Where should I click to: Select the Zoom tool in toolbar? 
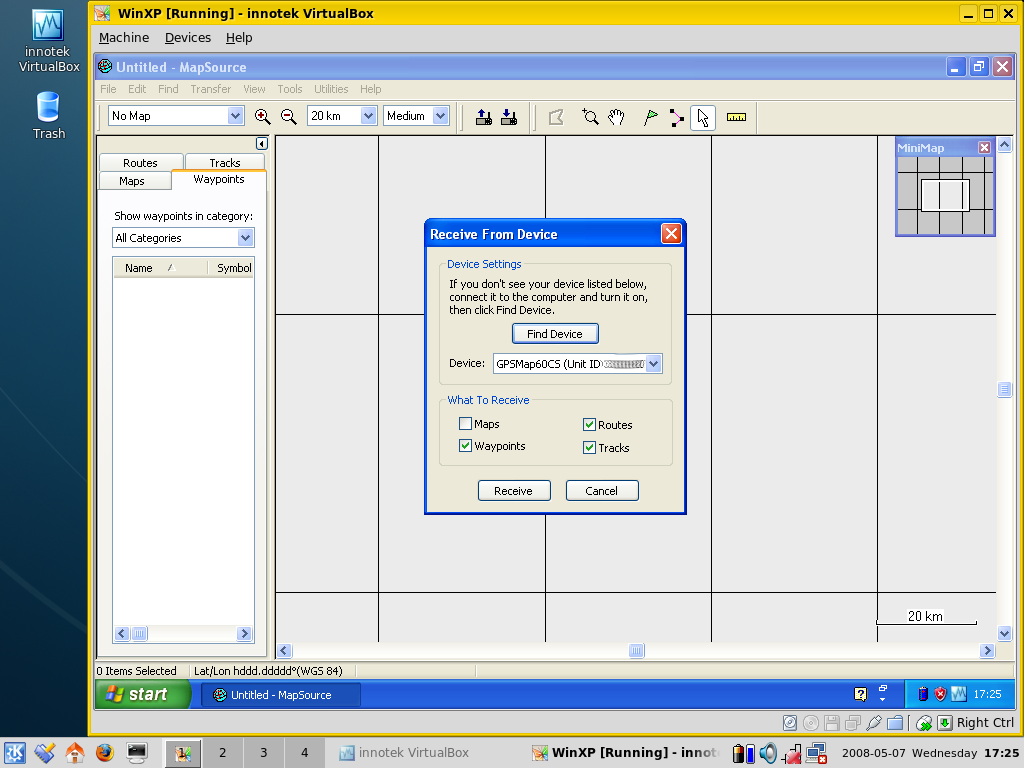click(590, 117)
